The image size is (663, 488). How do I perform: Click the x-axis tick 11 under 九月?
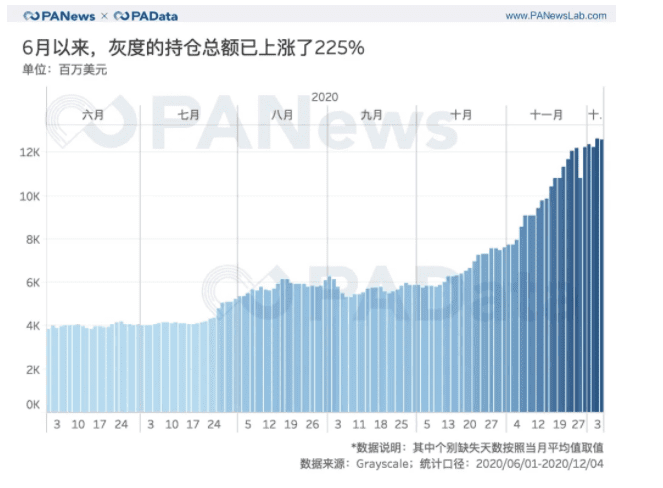pos(359,424)
